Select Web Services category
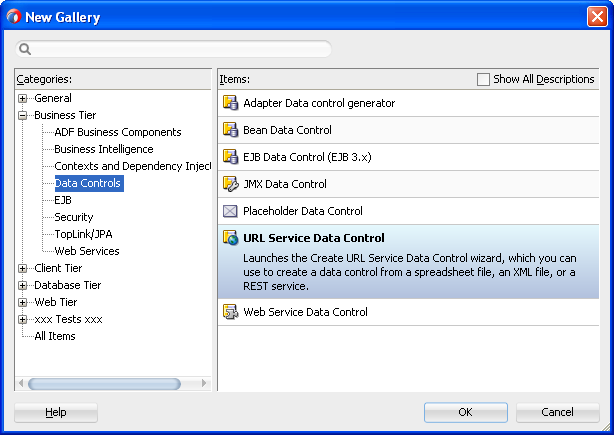This screenshot has height=435, width=614. click(87, 251)
